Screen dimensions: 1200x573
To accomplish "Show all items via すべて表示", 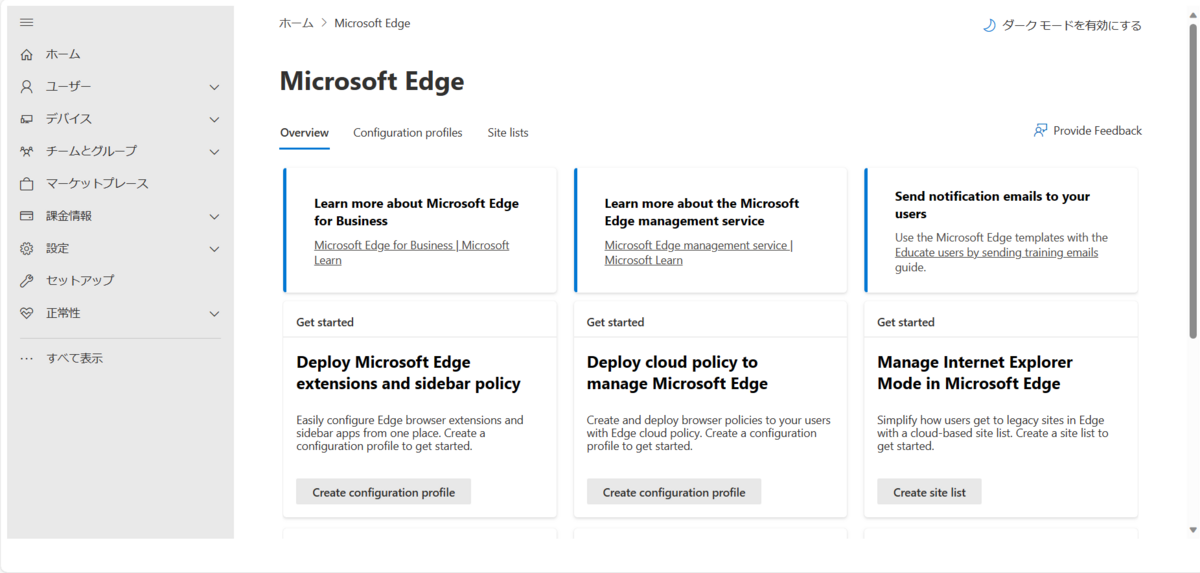I will [74, 358].
